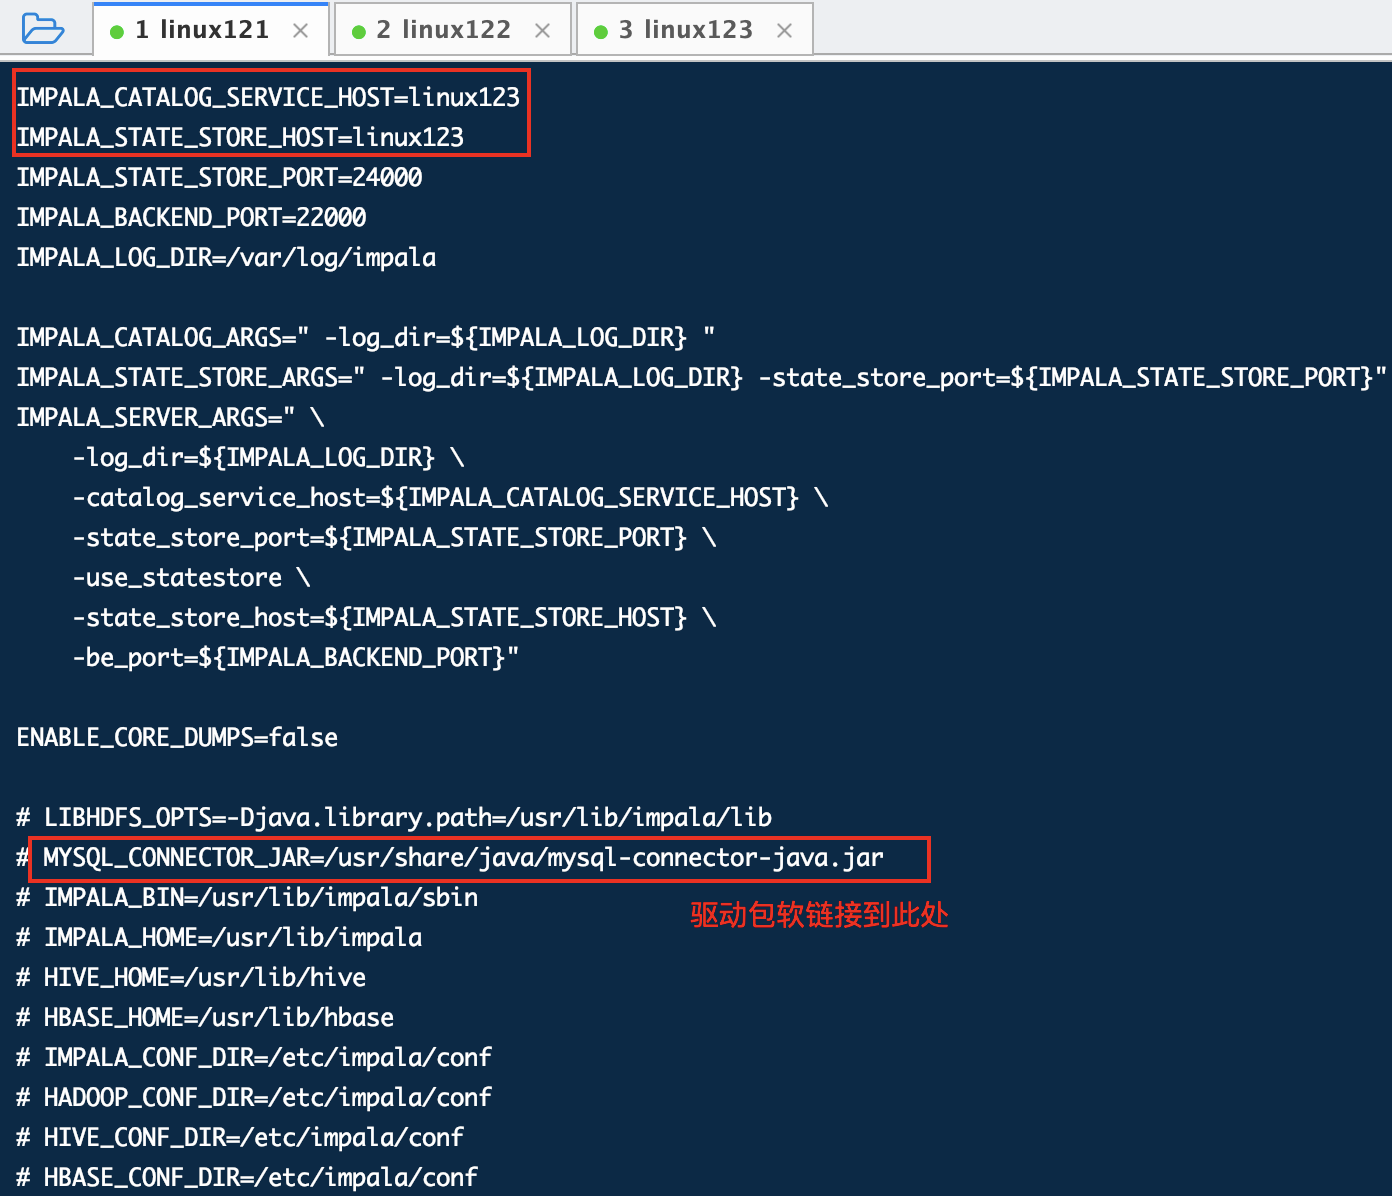Click the IMPALA_SERVER_ARGS line
This screenshot has height=1196, width=1392.
(170, 417)
